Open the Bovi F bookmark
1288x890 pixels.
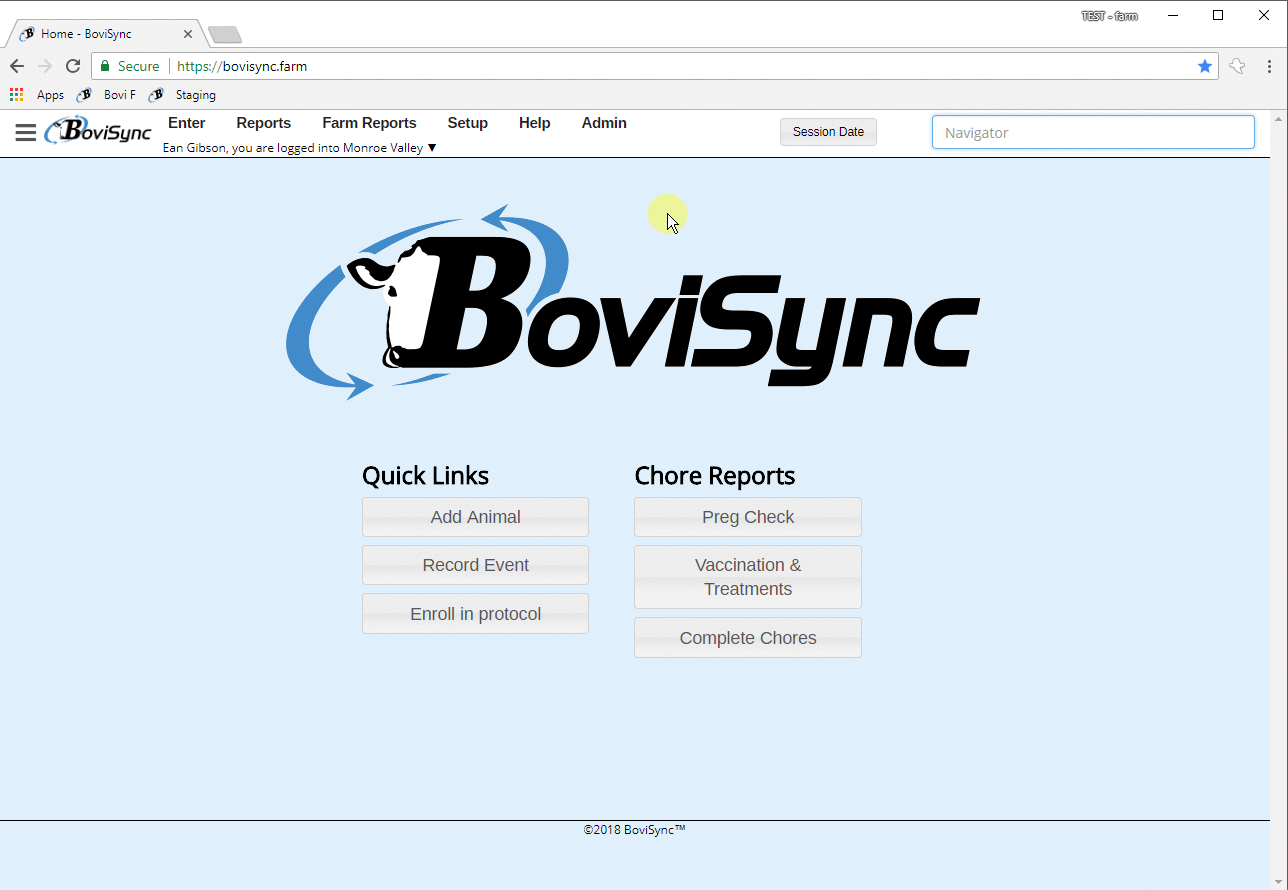coord(106,95)
